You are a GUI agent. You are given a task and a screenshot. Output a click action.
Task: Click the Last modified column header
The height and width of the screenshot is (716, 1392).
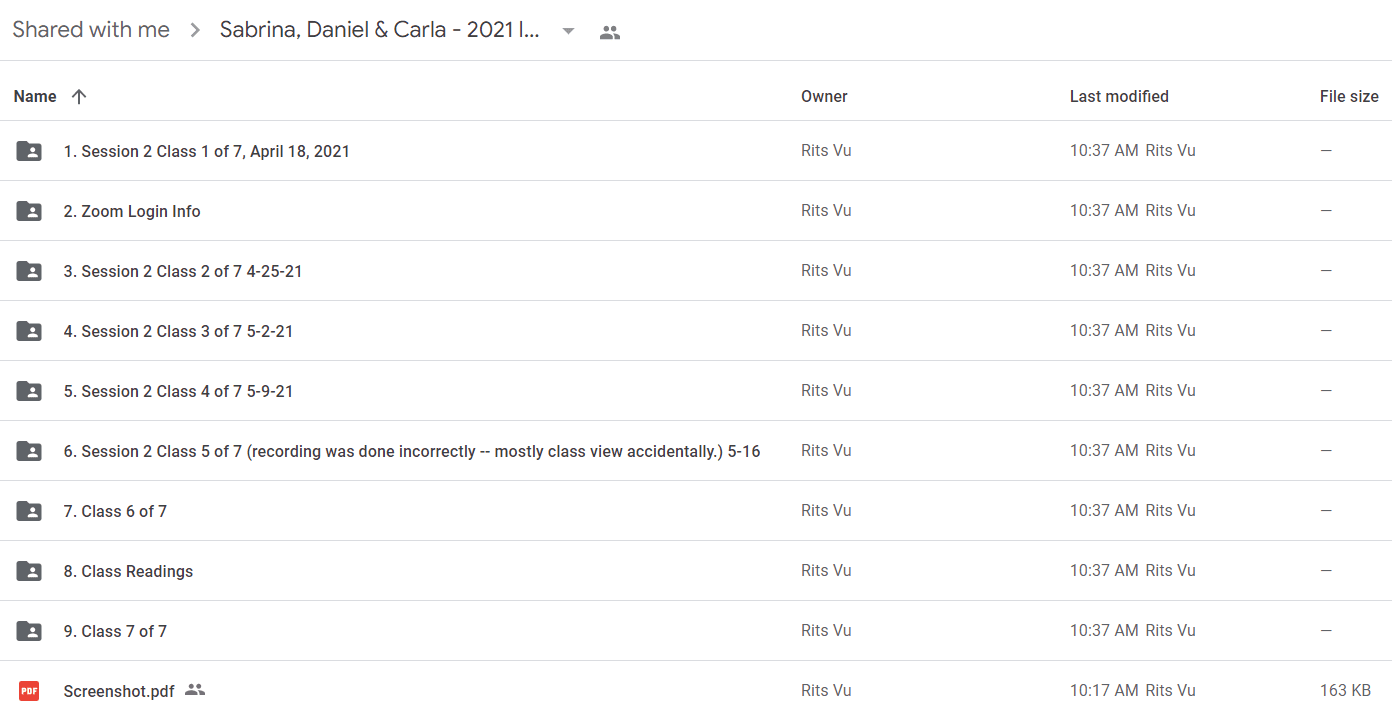[x=1119, y=96]
